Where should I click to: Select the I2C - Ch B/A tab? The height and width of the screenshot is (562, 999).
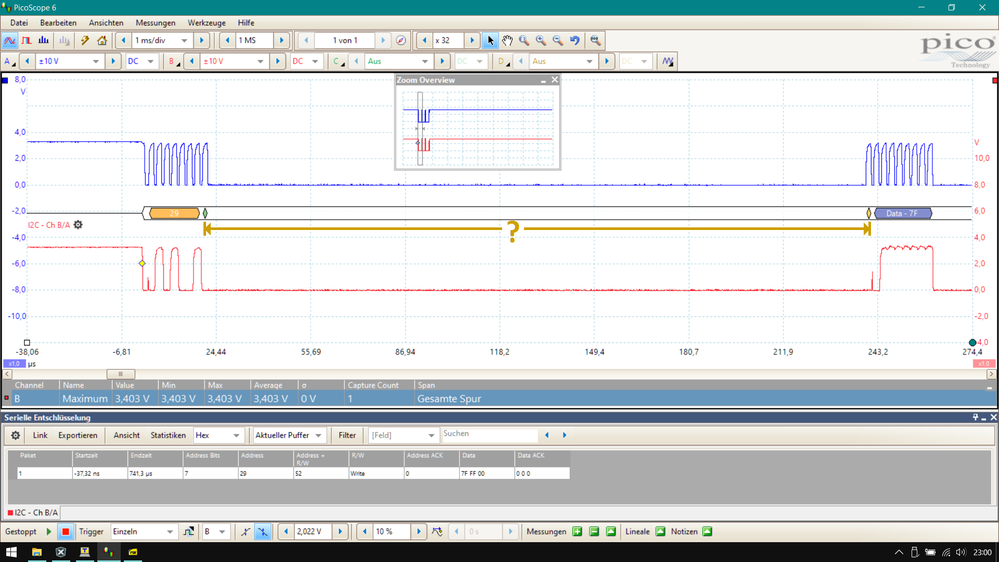coord(32,512)
